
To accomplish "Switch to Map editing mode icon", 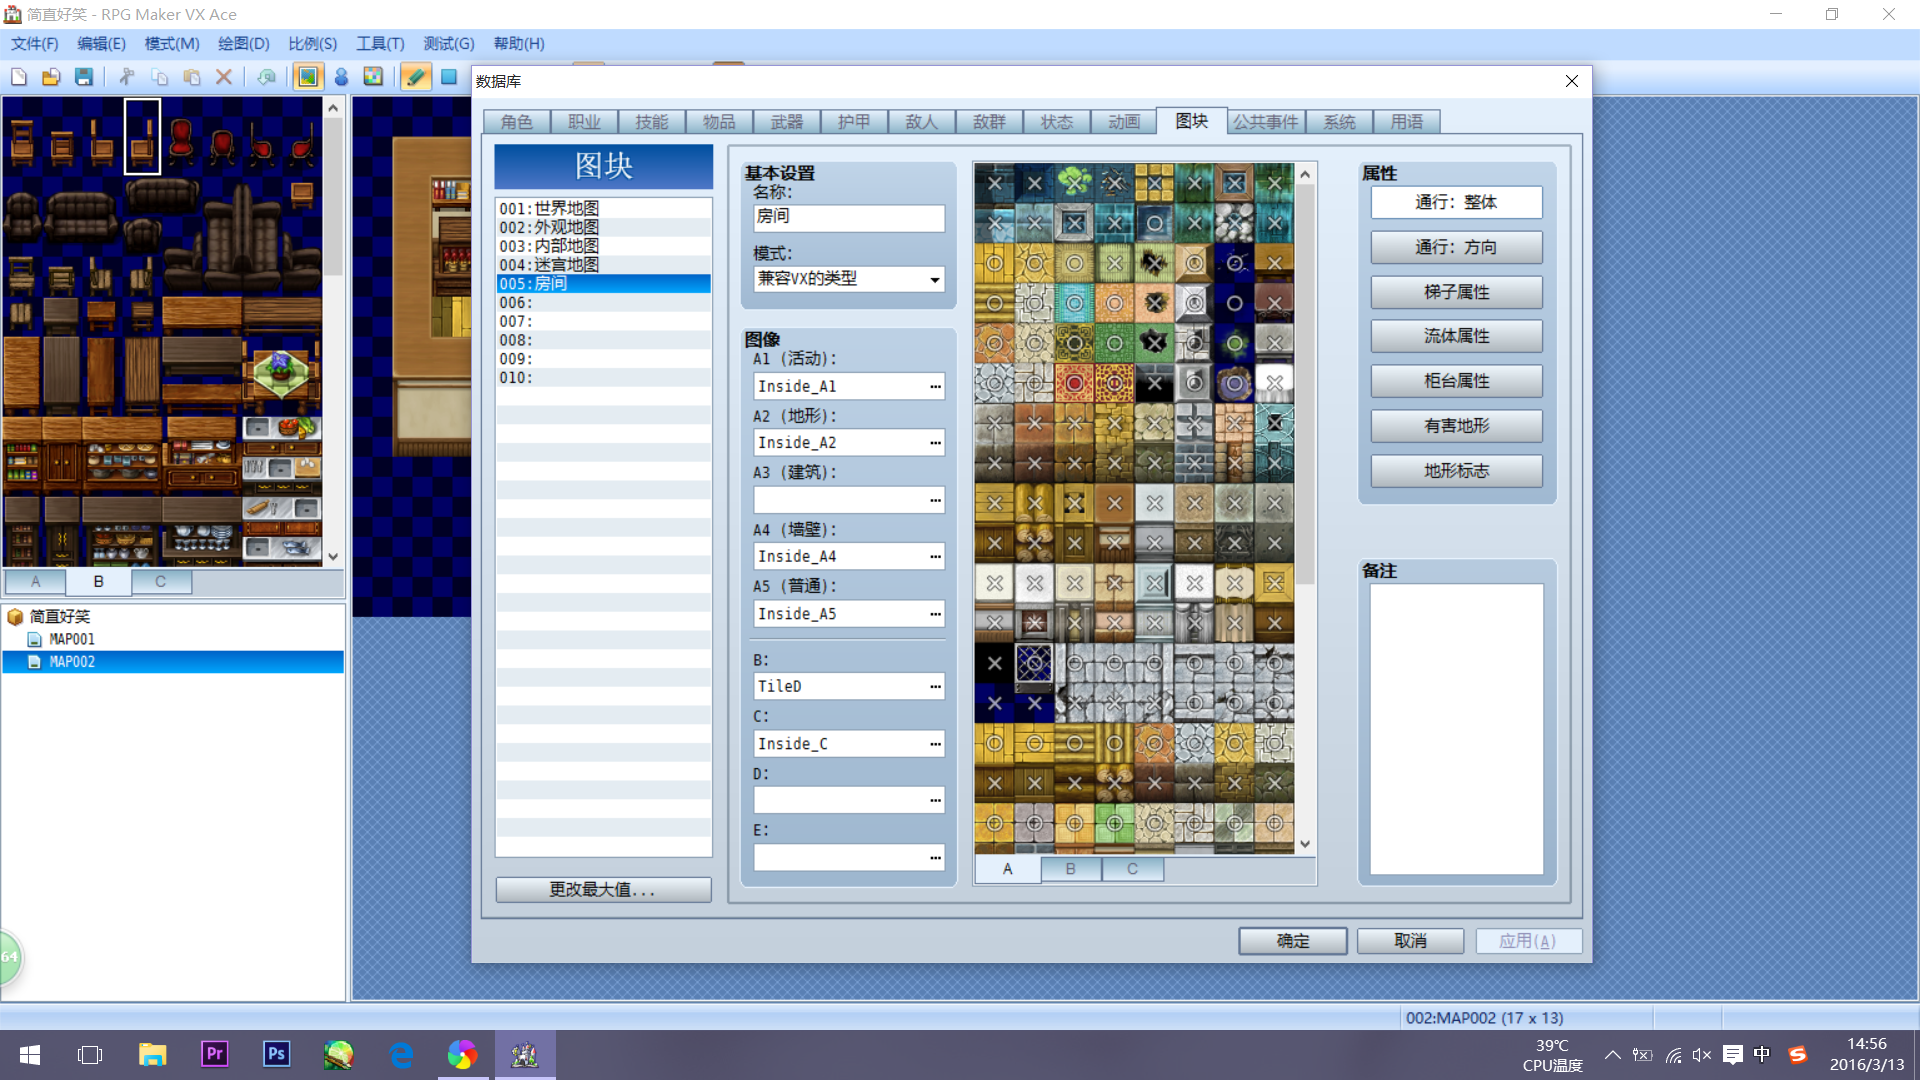I will [x=308, y=77].
